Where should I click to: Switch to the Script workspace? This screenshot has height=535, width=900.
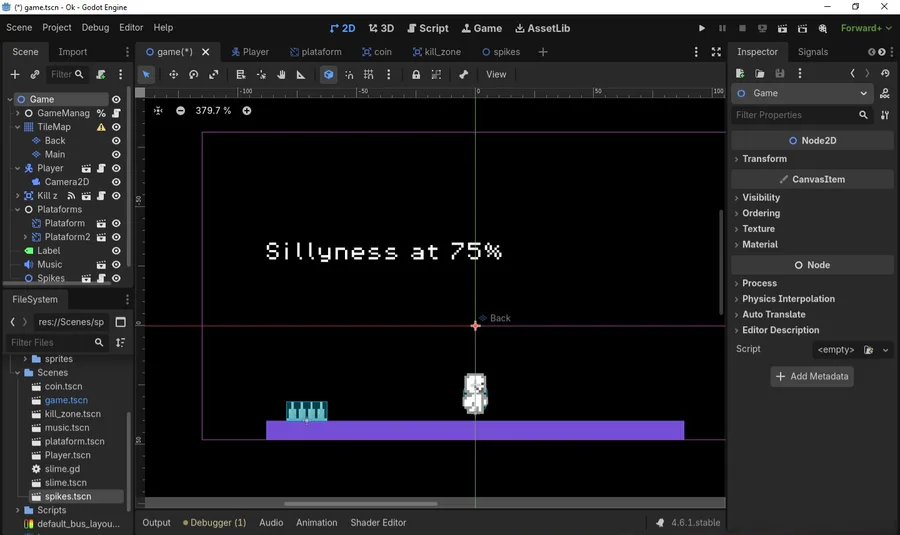tap(428, 28)
